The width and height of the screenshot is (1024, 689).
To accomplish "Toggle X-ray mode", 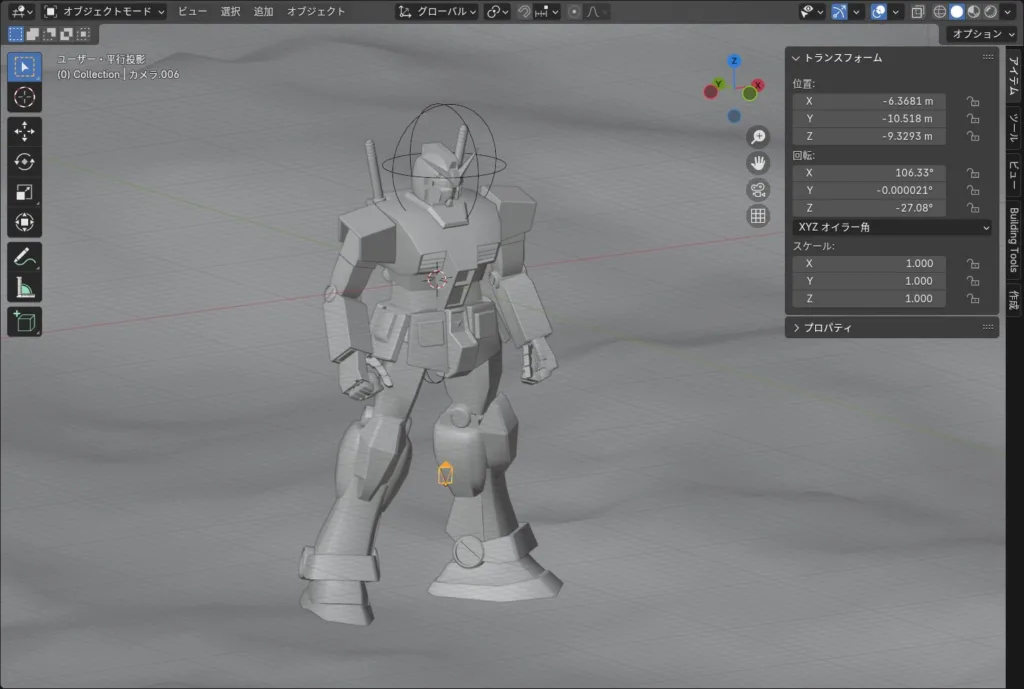I will click(x=918, y=12).
